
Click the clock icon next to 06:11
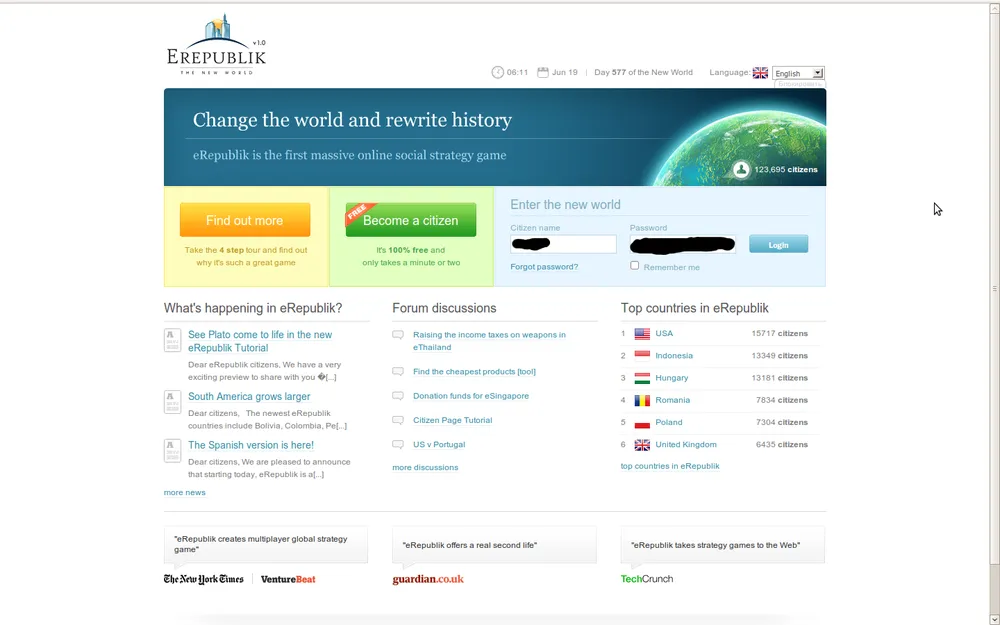click(497, 72)
